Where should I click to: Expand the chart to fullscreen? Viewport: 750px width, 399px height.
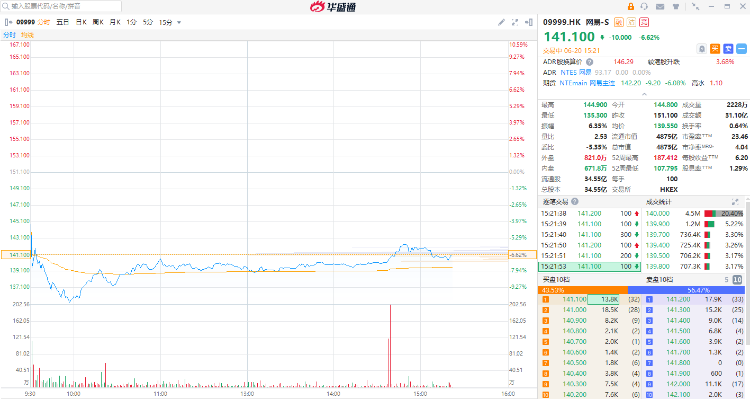click(x=515, y=22)
